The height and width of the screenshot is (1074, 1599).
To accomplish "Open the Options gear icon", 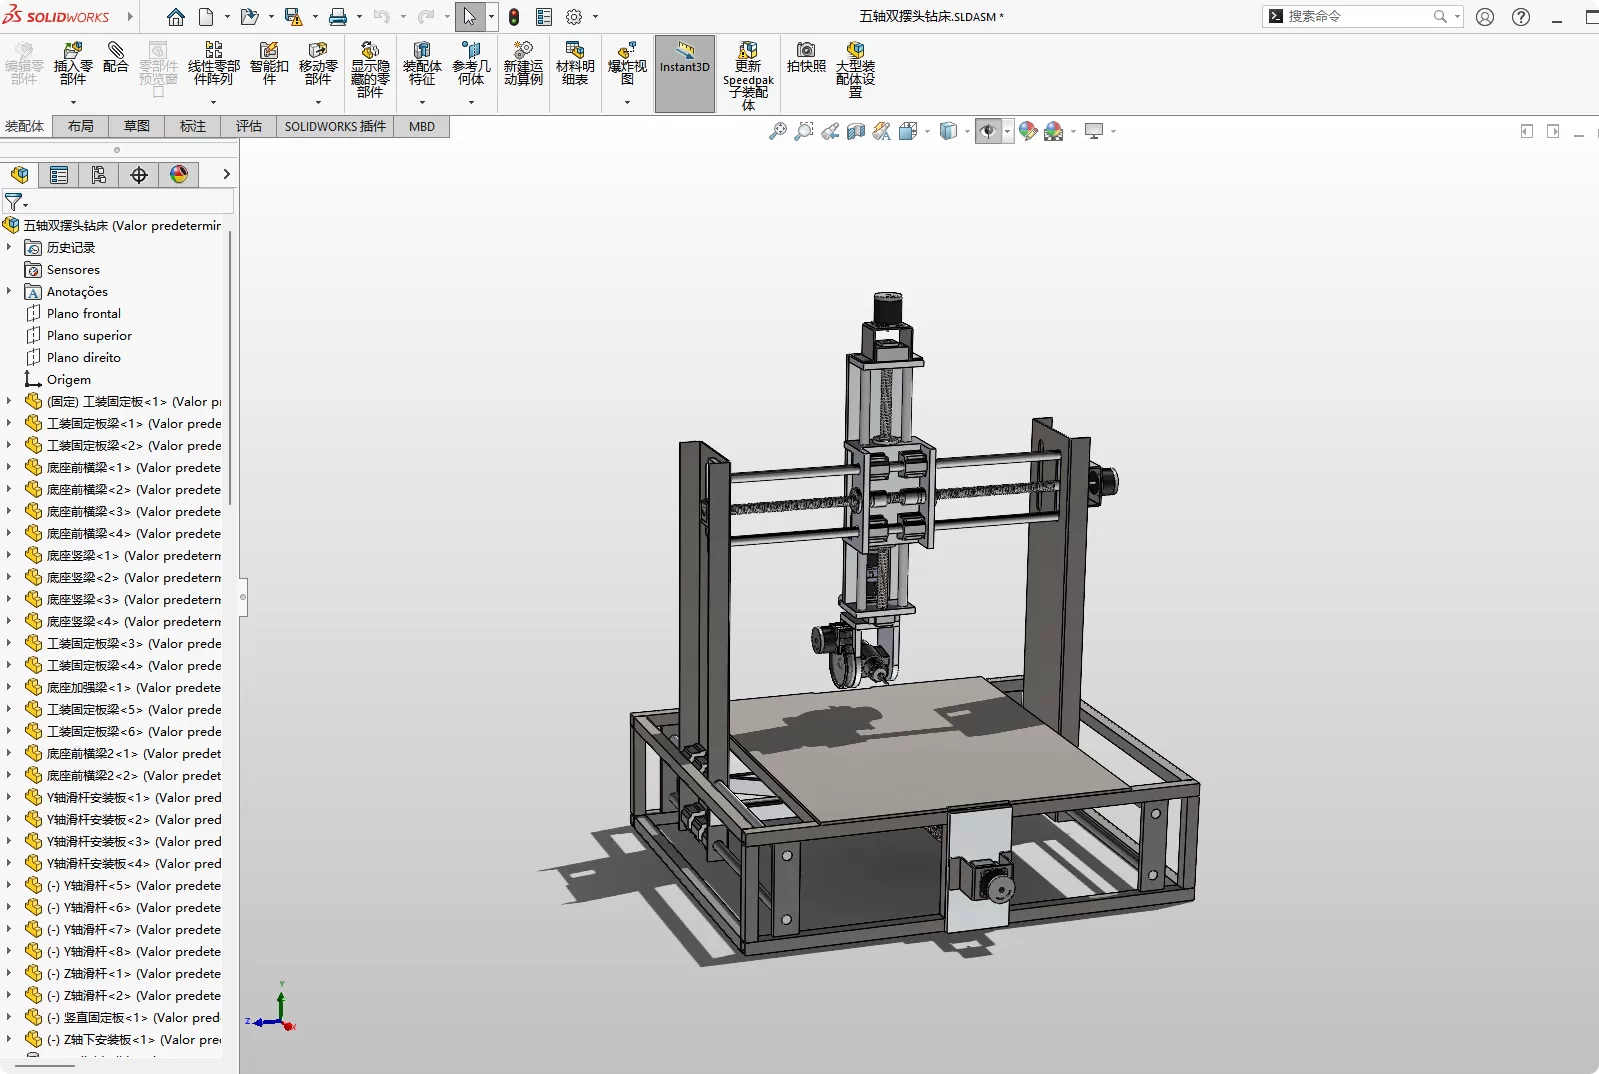I will pyautogui.click(x=574, y=17).
